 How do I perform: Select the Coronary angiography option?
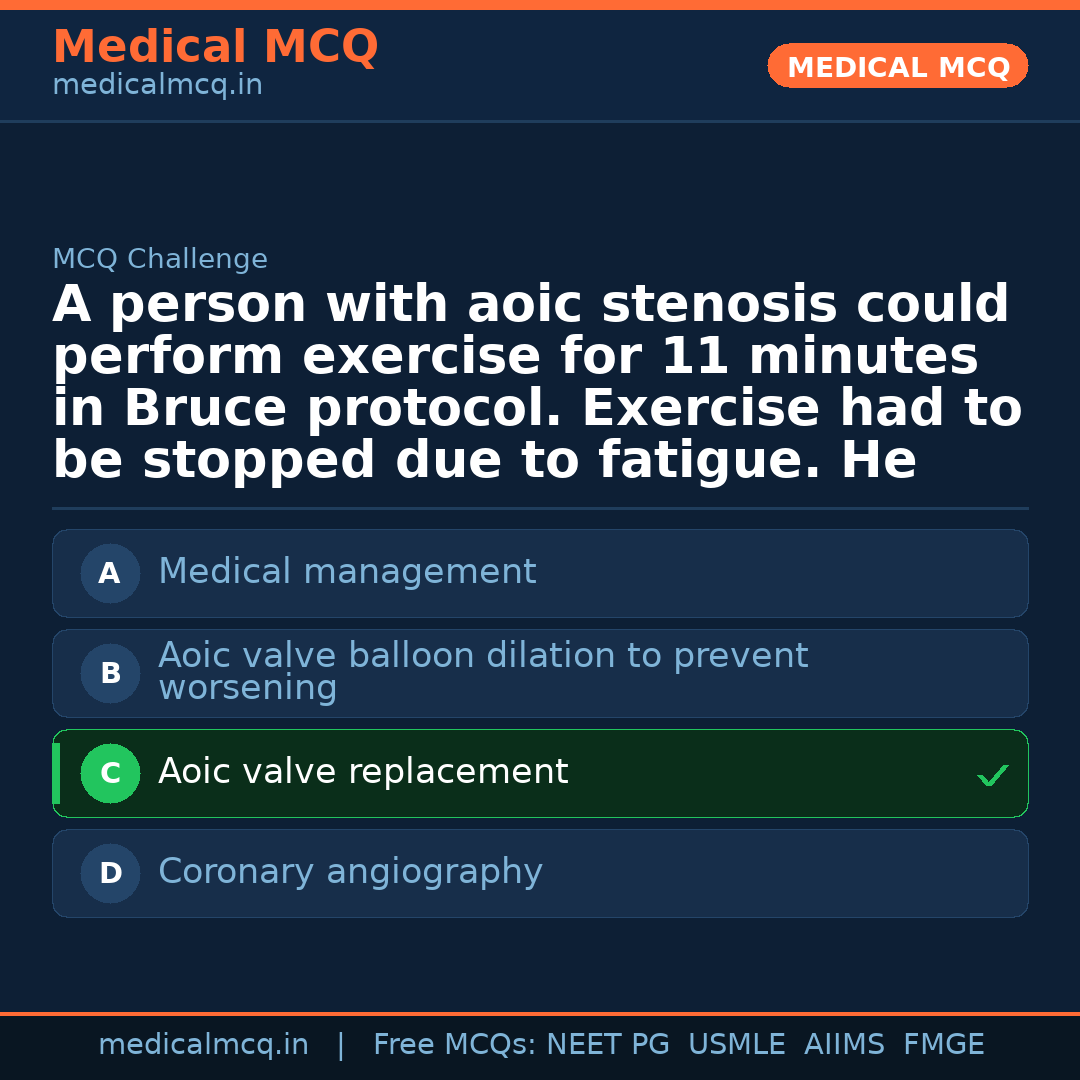coord(350,872)
